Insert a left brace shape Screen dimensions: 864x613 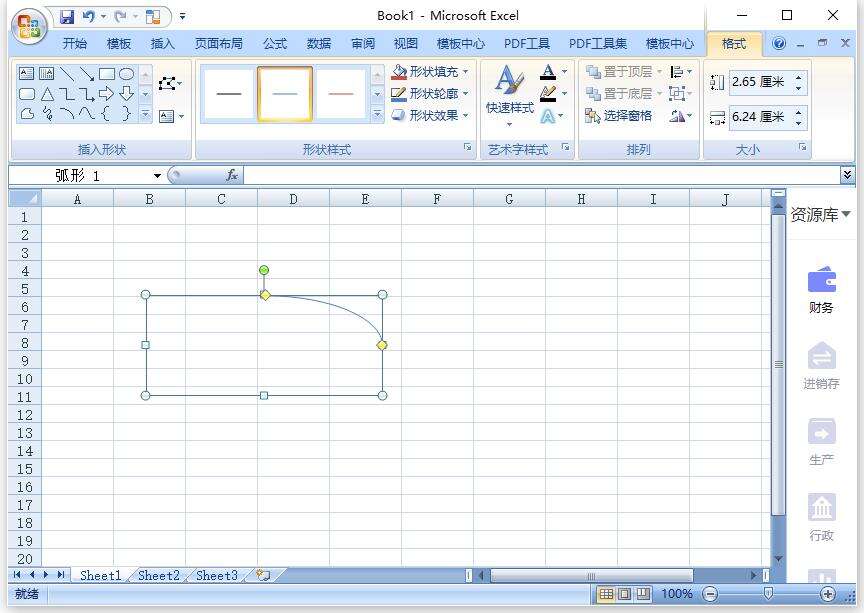107,114
